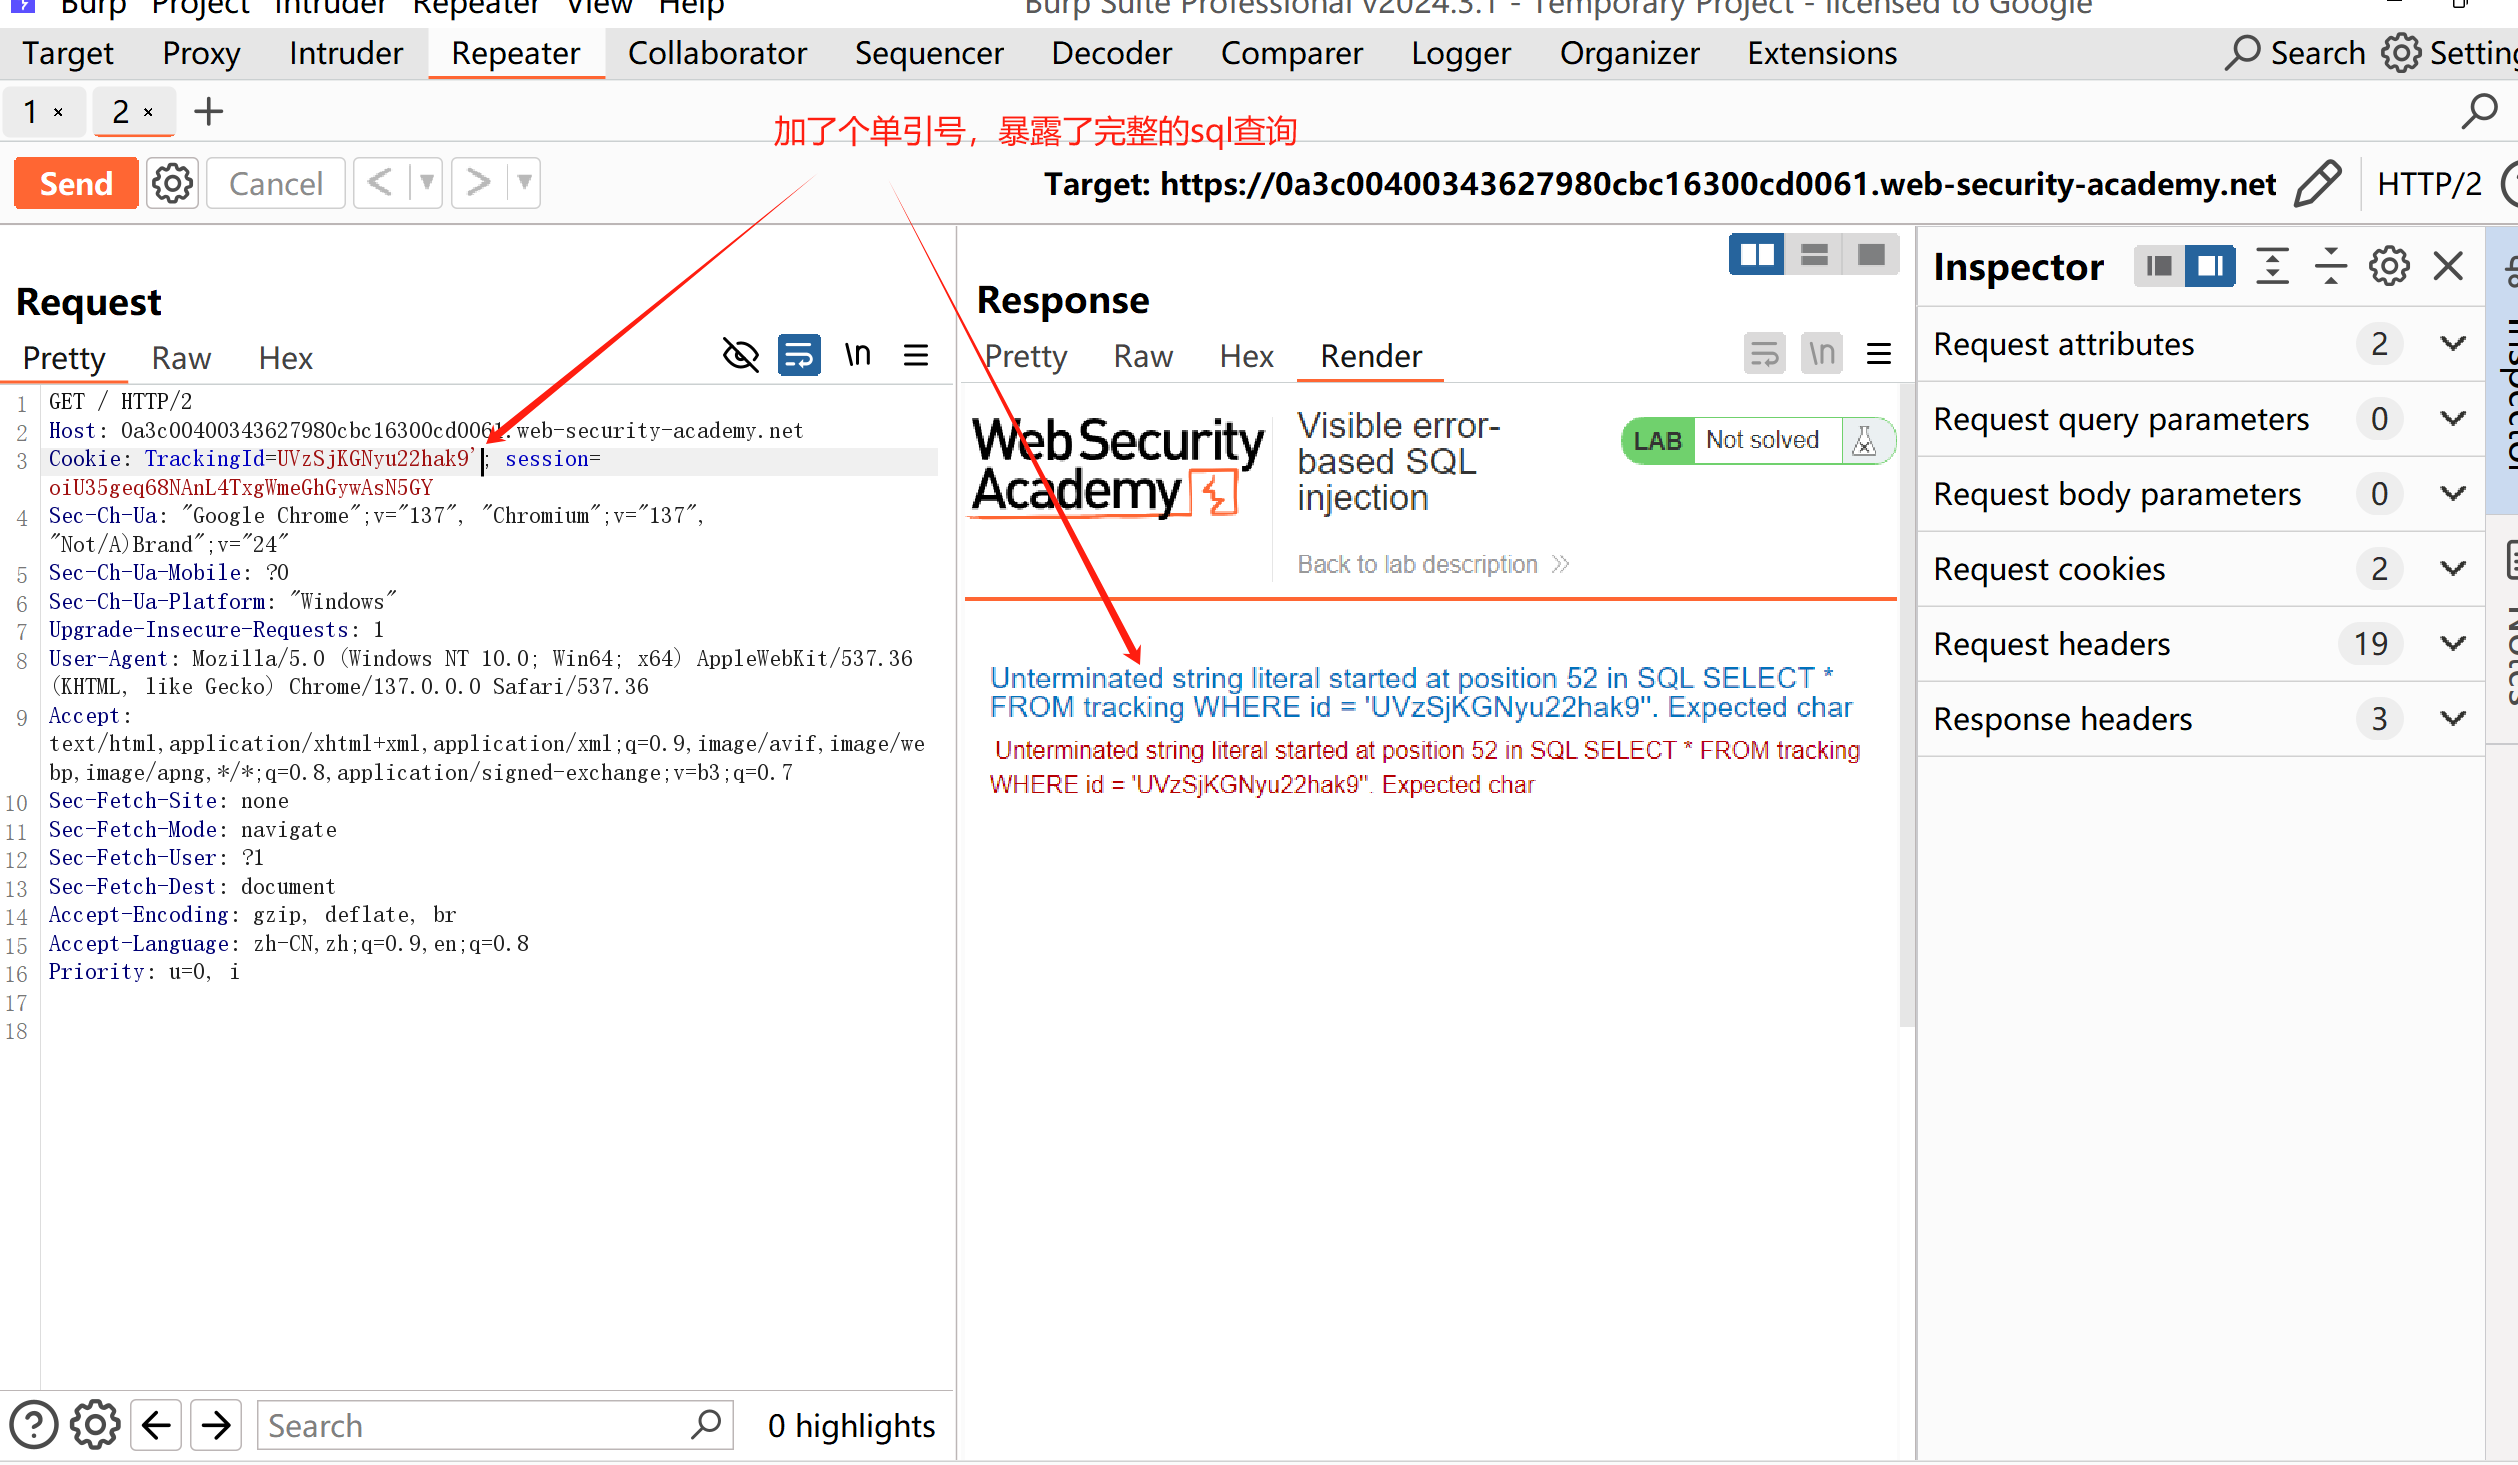Switch to the Intruder tool tab
2518x1465 pixels.
point(345,53)
